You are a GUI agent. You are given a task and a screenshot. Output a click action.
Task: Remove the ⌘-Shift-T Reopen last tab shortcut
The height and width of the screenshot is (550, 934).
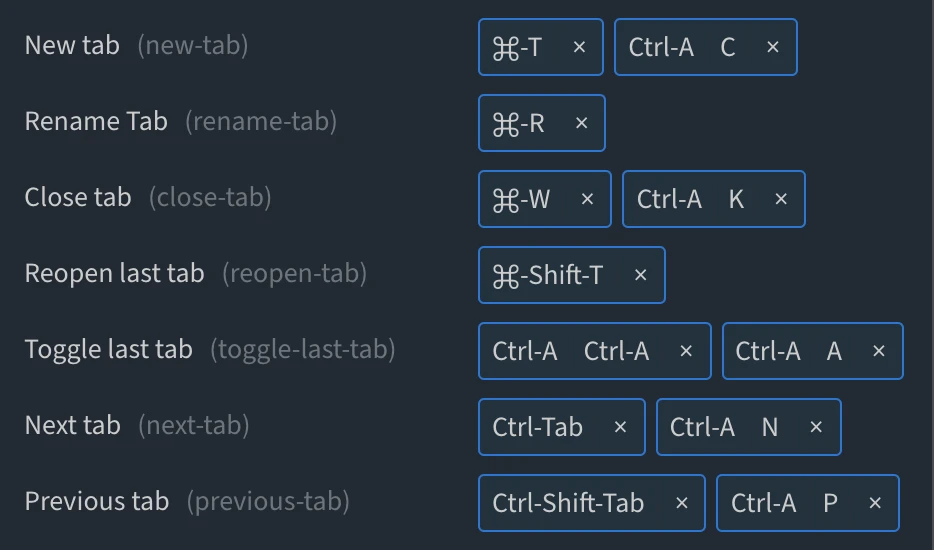click(641, 275)
